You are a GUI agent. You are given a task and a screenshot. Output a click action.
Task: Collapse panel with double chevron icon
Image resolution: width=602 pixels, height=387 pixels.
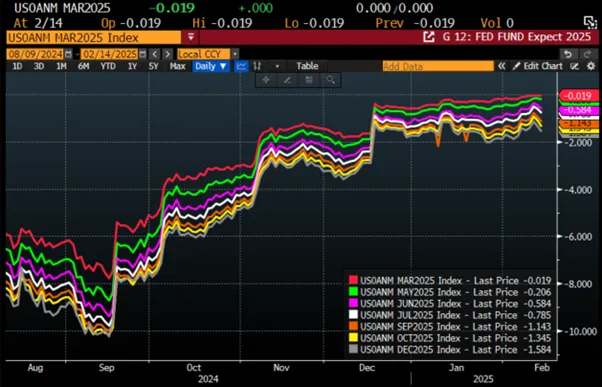(501, 66)
